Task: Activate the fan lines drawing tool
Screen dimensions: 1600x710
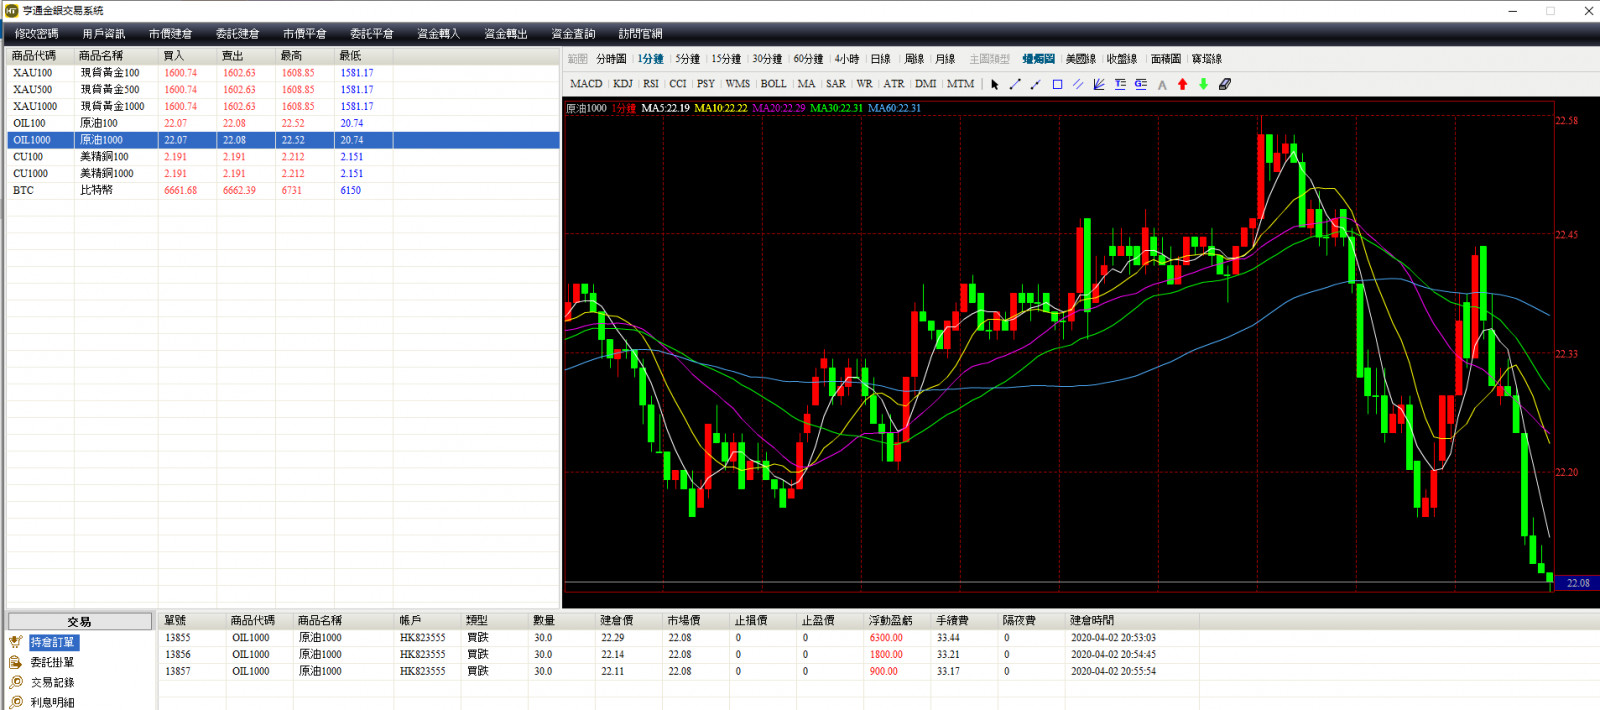Action: pos(1099,85)
